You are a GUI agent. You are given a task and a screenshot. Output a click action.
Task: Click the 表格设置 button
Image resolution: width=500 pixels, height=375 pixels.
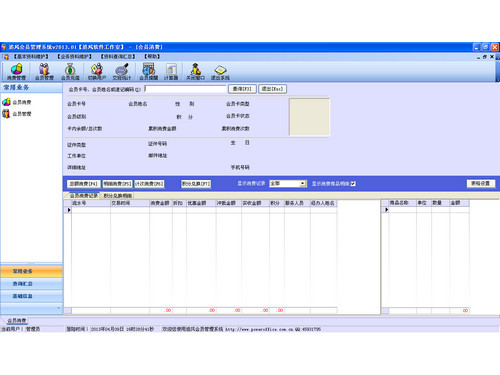(x=481, y=183)
